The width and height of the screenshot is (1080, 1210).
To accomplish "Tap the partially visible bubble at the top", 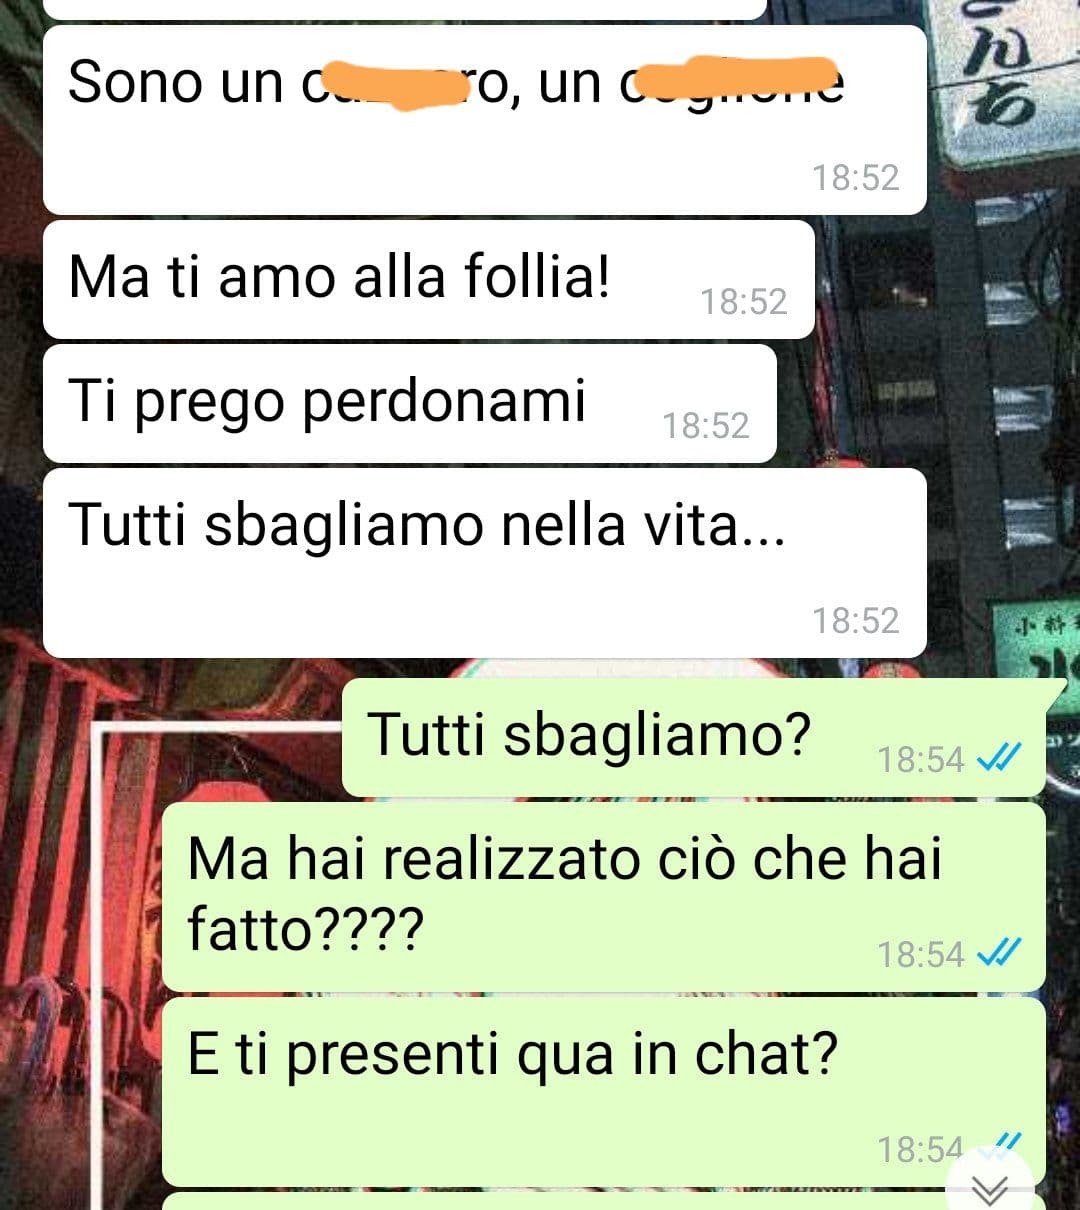I will [405, 9].
